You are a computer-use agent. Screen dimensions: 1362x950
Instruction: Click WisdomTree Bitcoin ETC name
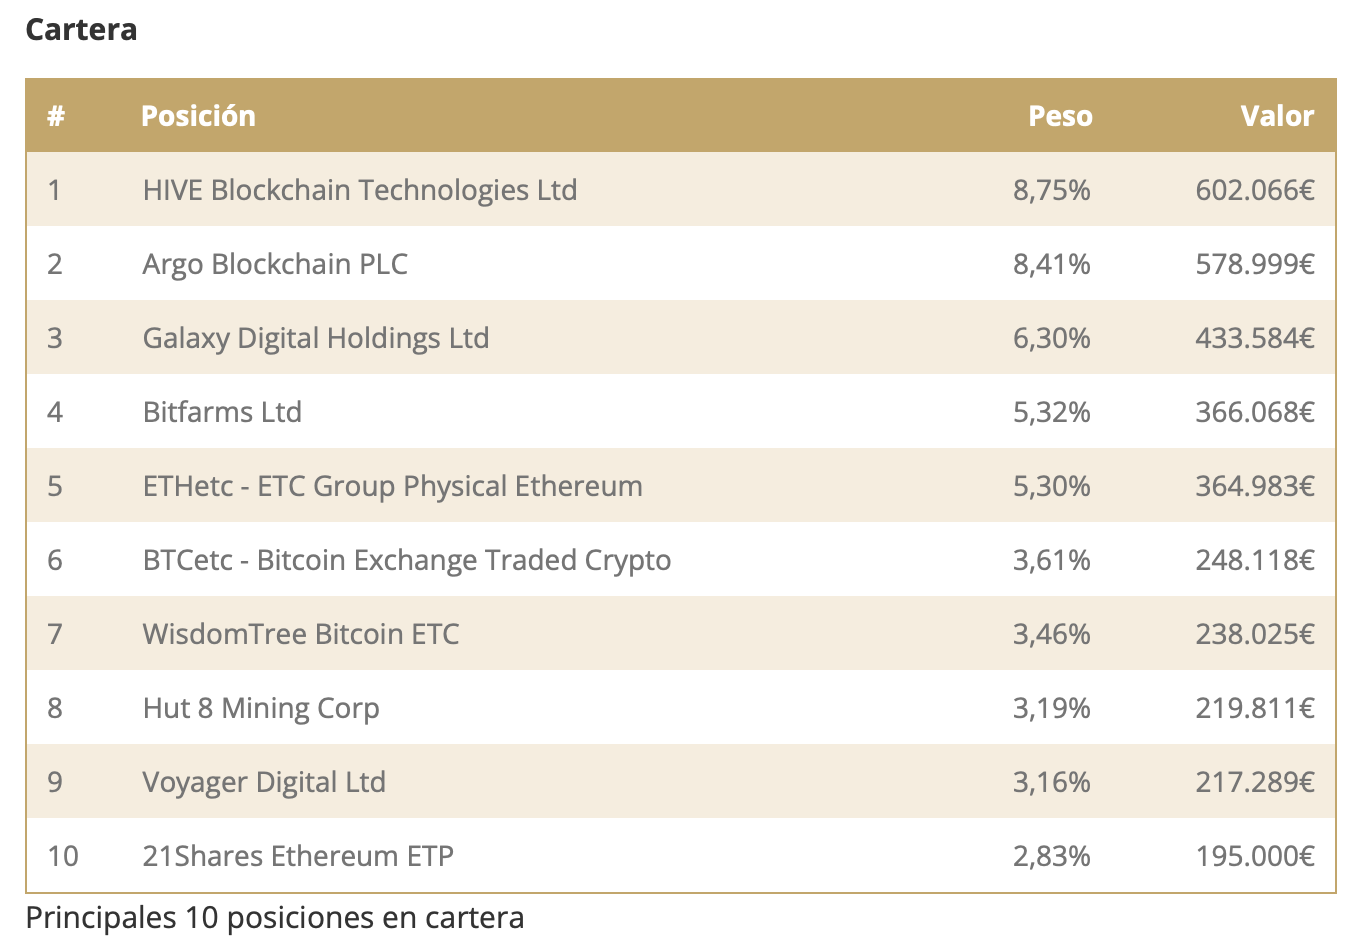[x=301, y=634]
